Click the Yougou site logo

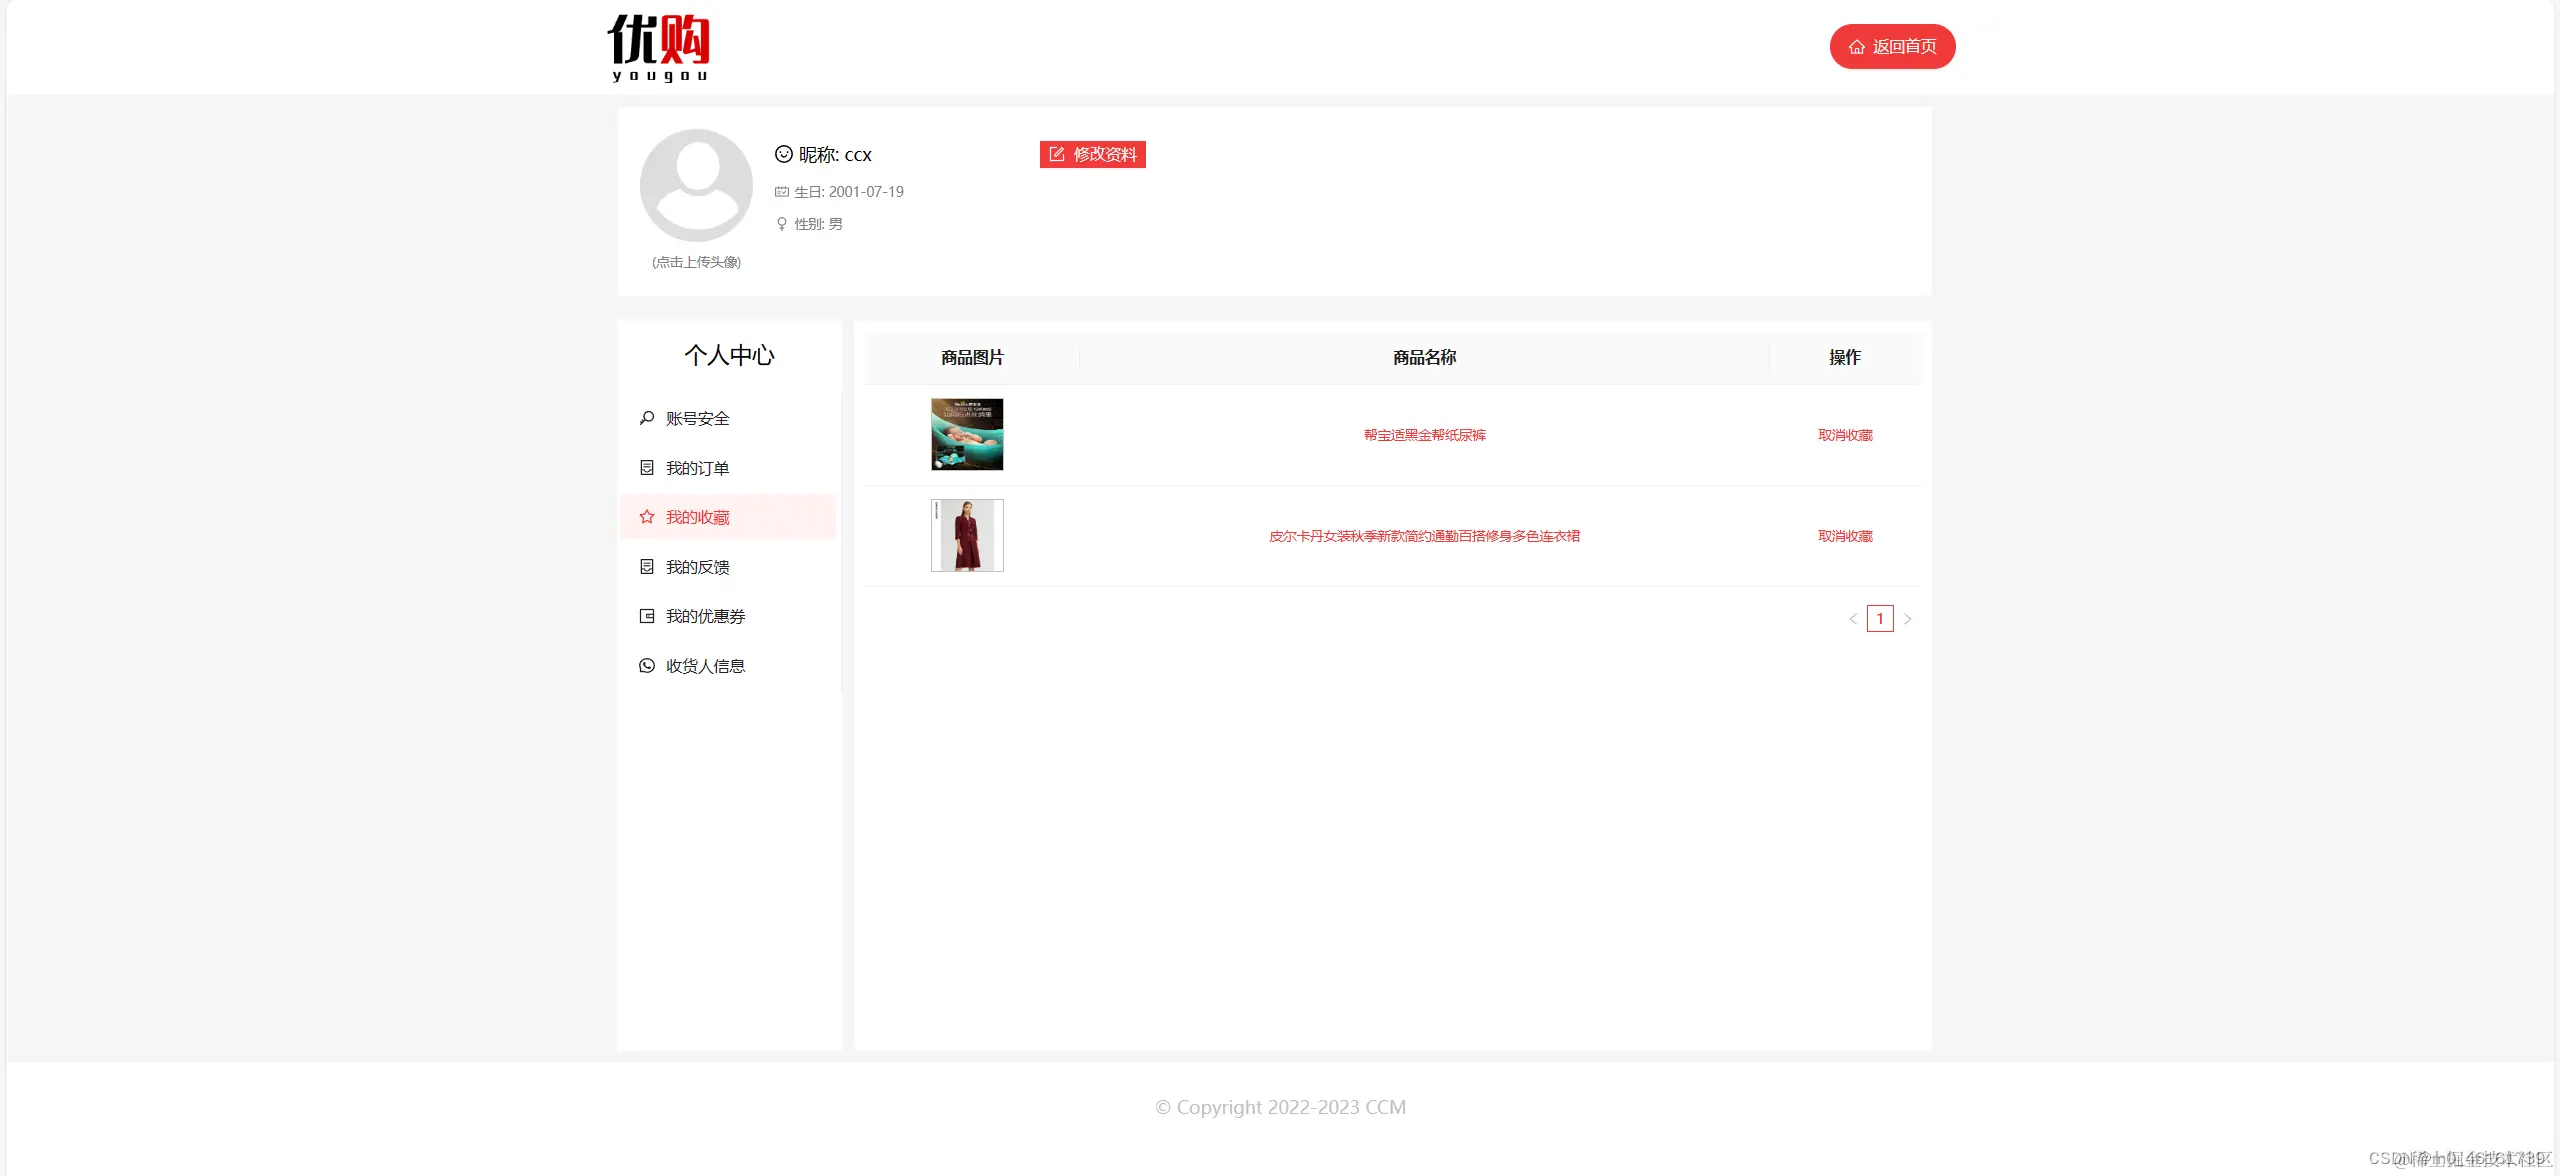659,47
